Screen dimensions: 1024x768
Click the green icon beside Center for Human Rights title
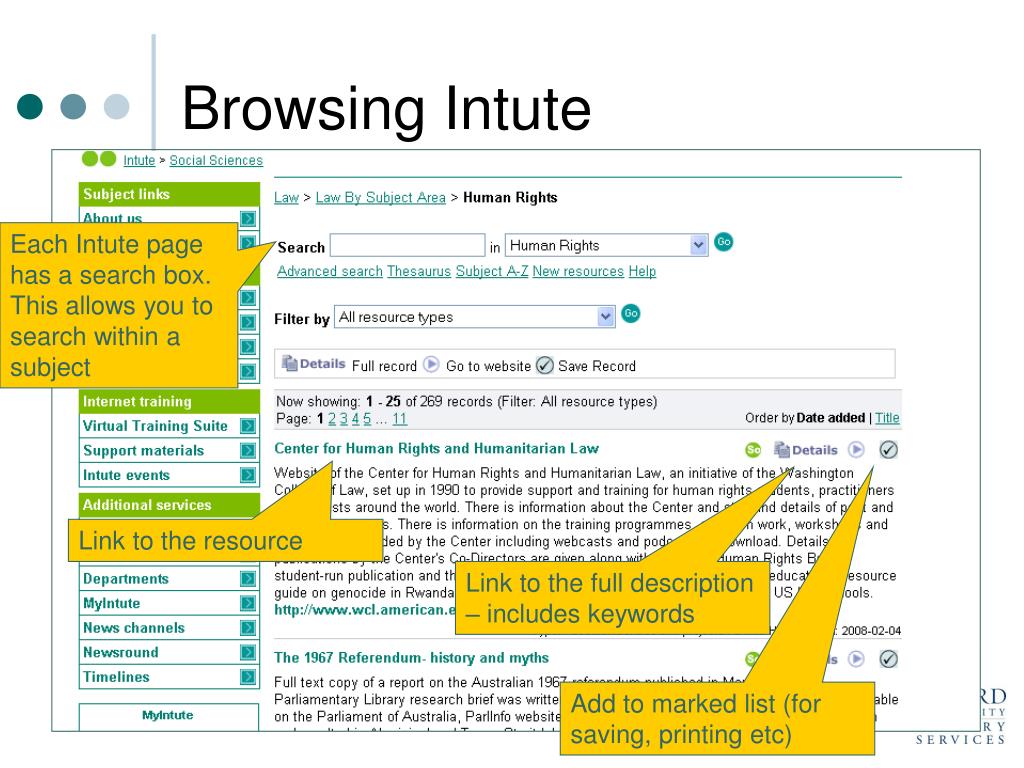[x=754, y=450]
